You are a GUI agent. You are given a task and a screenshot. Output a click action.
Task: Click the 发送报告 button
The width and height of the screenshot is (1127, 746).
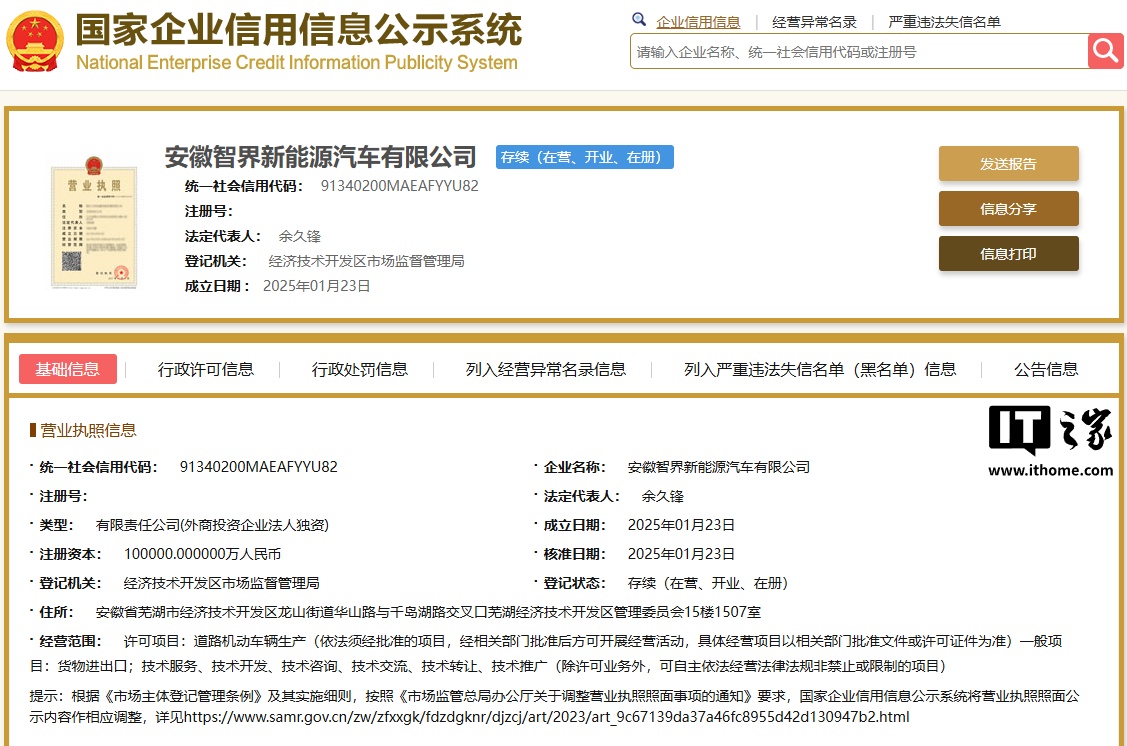1008,164
